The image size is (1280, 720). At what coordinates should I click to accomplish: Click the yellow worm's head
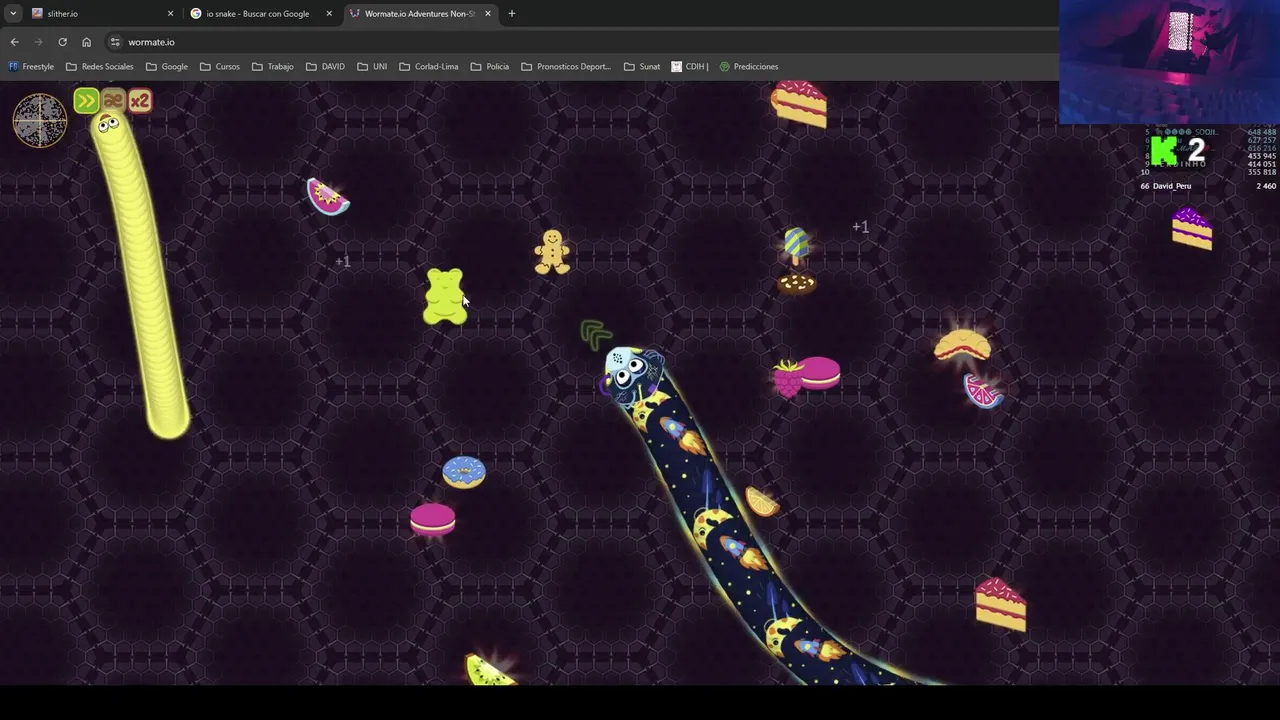(x=109, y=126)
